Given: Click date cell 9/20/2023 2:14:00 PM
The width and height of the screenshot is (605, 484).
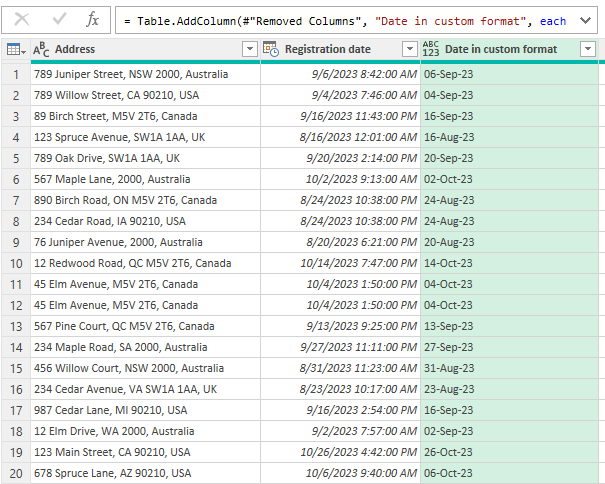Looking at the screenshot, I should click(x=341, y=158).
